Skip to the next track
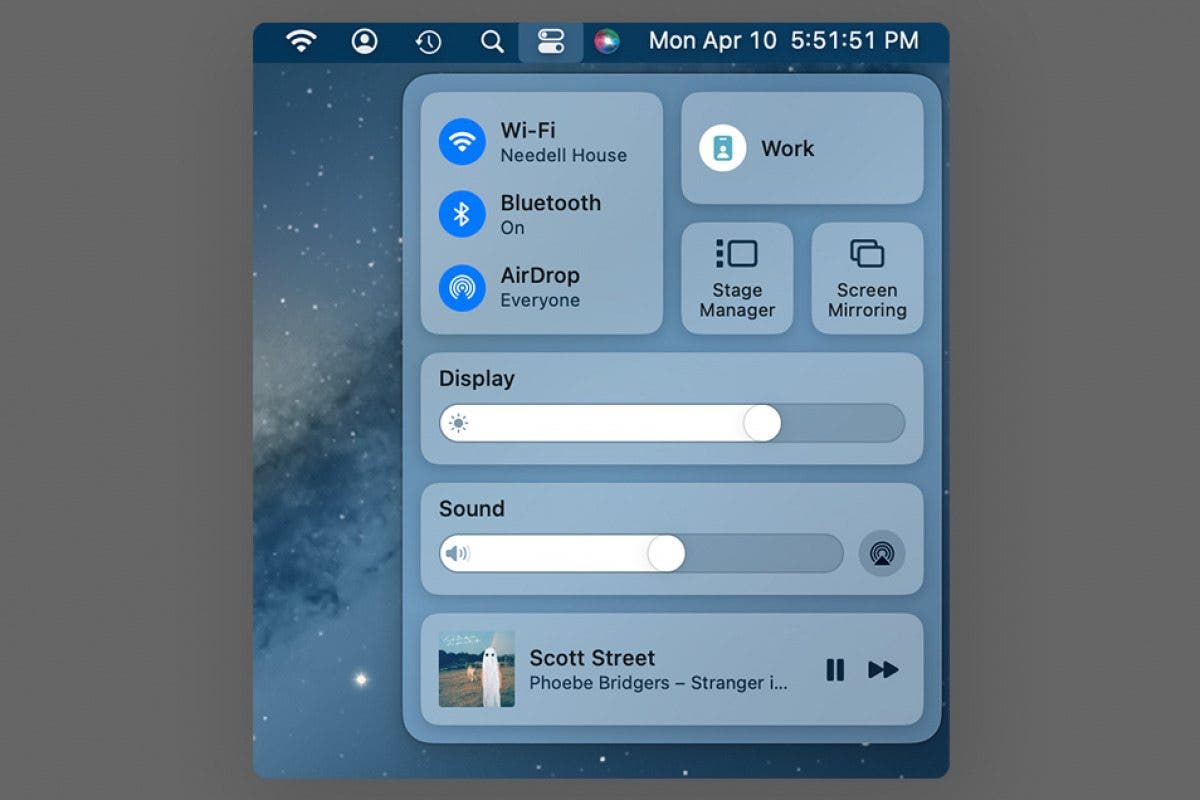This screenshot has height=800, width=1200. (884, 670)
